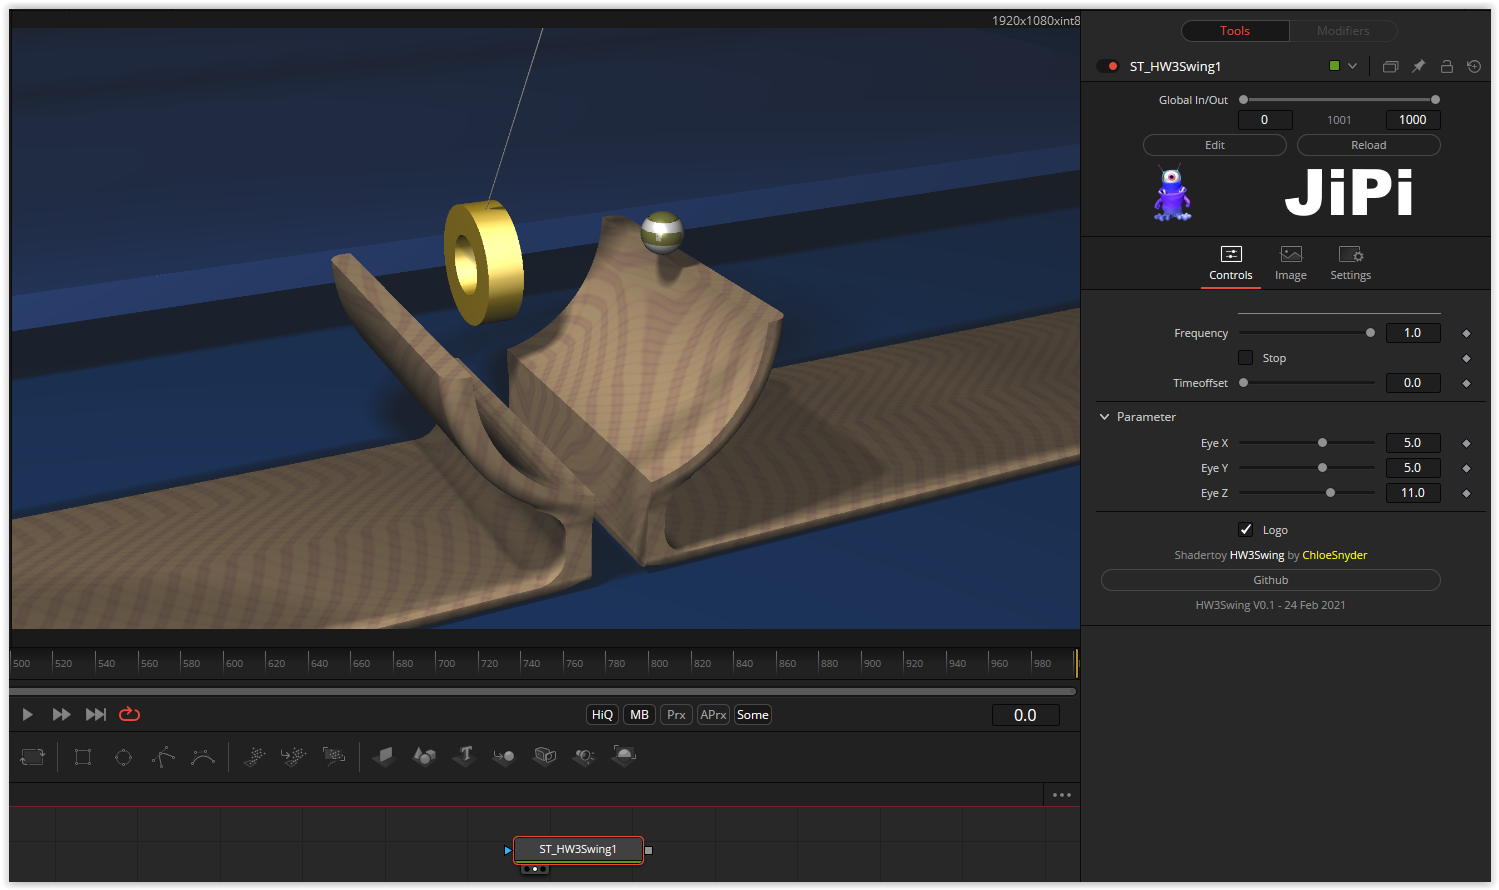This screenshot has width=1499, height=890.
Task: Switch to the Modifiers tab
Action: pyautogui.click(x=1343, y=31)
